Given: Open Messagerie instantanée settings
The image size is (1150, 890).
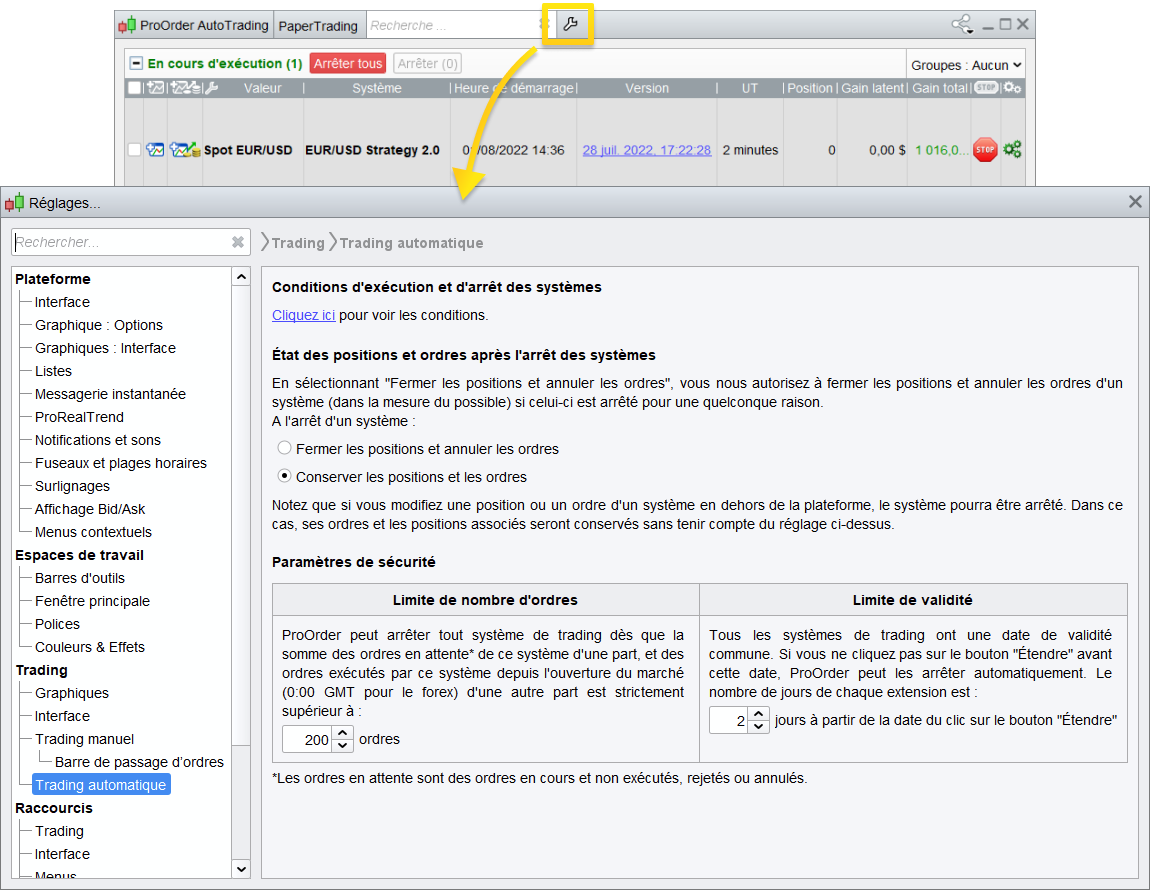Looking at the screenshot, I should click(110, 394).
